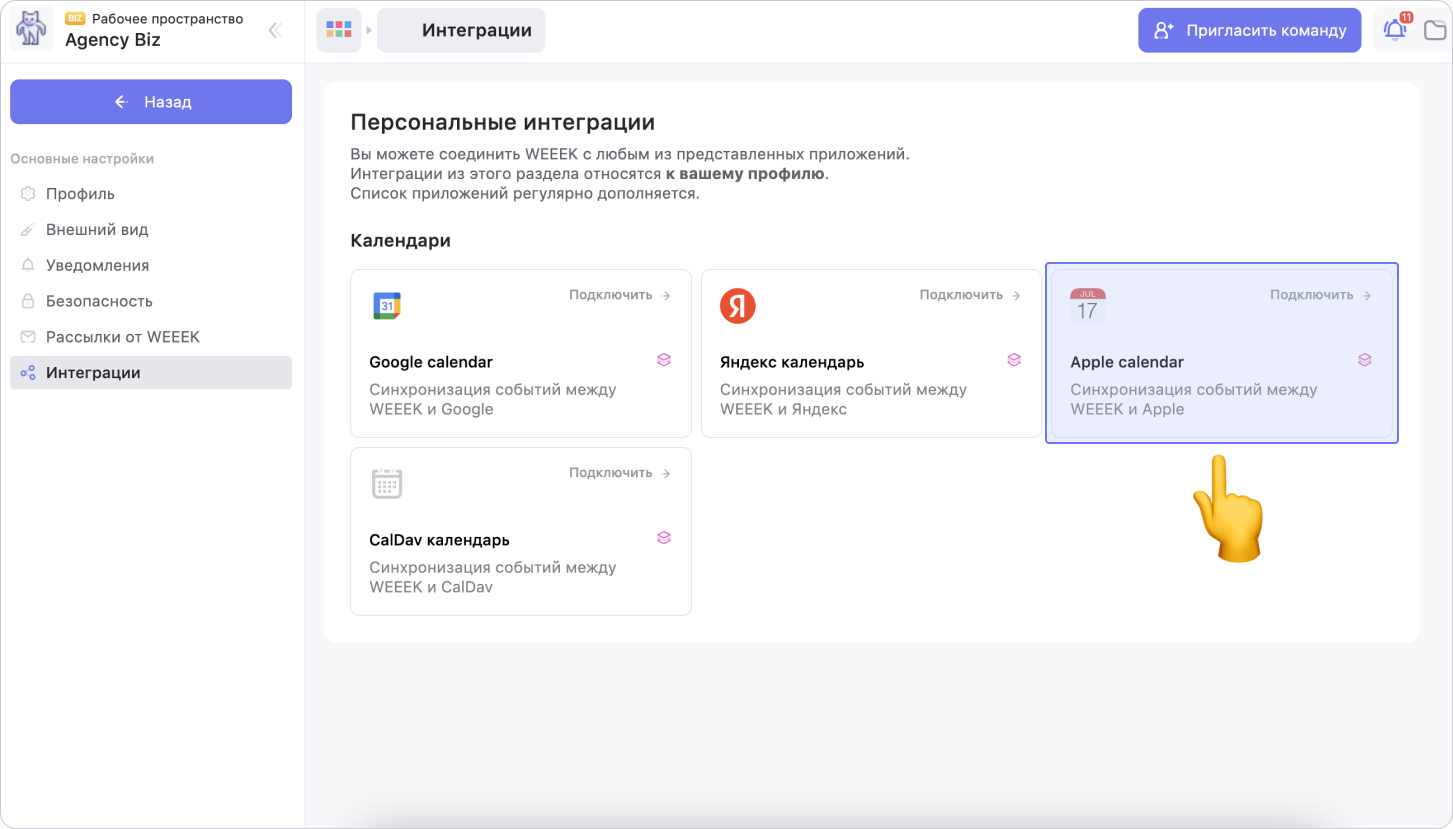
Task: Click Подключить on Яндекс календарь card
Action: coord(970,295)
